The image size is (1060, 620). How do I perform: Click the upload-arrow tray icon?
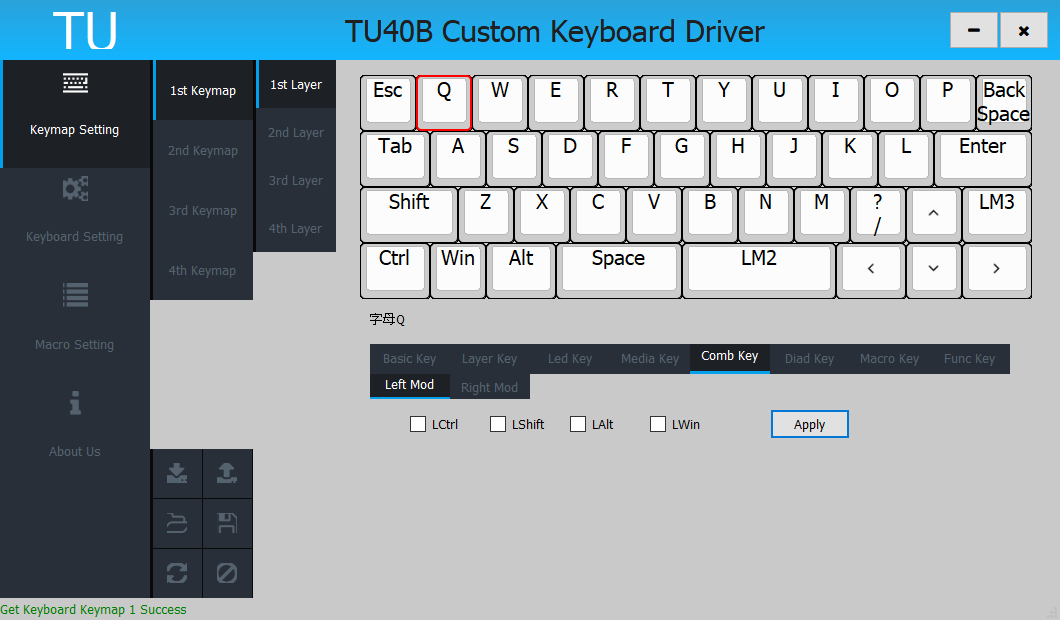tap(226, 473)
